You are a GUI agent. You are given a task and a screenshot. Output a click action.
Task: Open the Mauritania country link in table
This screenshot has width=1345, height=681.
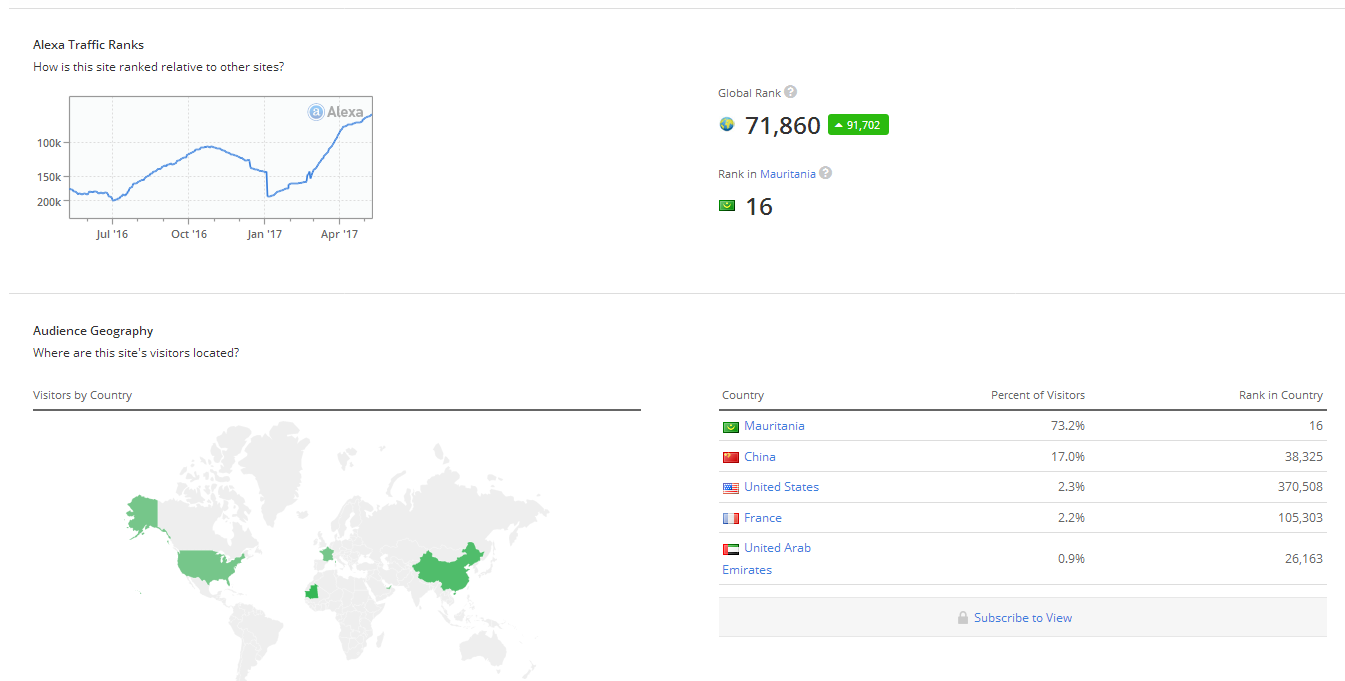click(x=774, y=426)
